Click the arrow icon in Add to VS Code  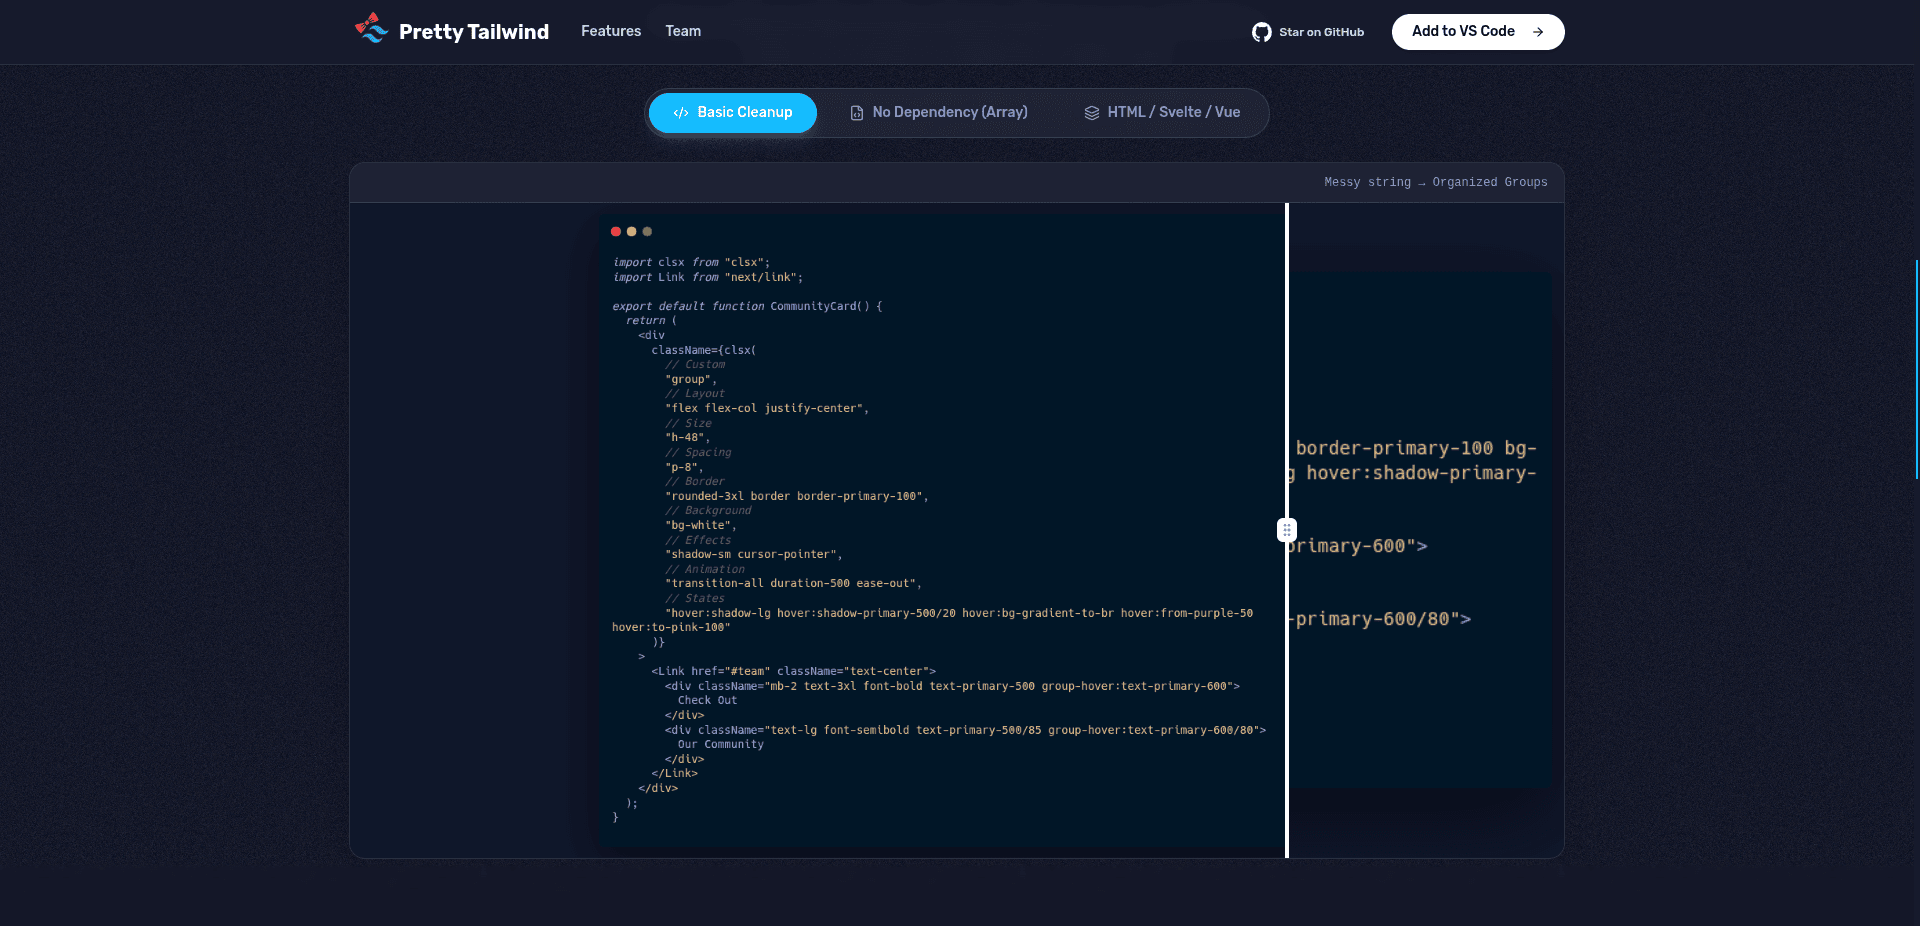pos(1538,32)
